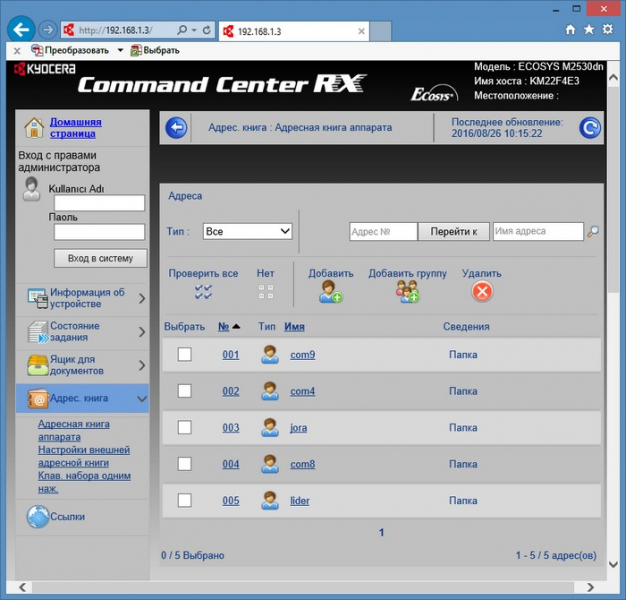Click the blue back arrow in page header
This screenshot has width=626, height=600.
[x=176, y=127]
